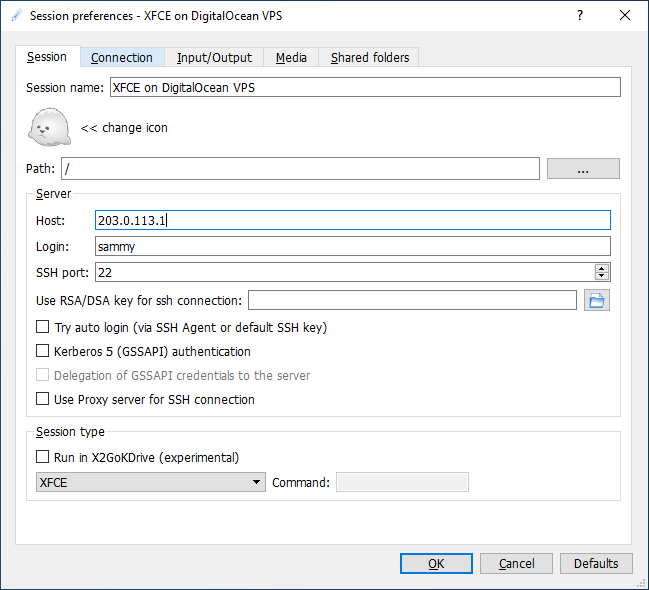
Task: Enable Try auto login checkbox
Action: (42, 327)
